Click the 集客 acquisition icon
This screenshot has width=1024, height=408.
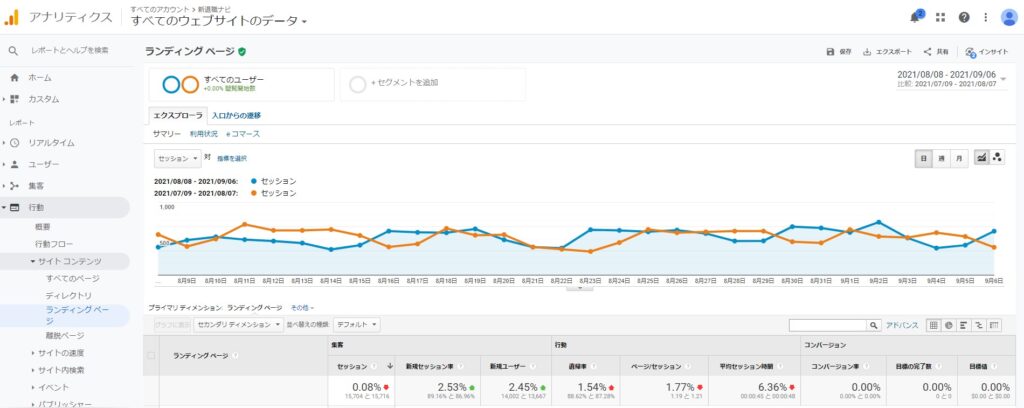coord(14,186)
